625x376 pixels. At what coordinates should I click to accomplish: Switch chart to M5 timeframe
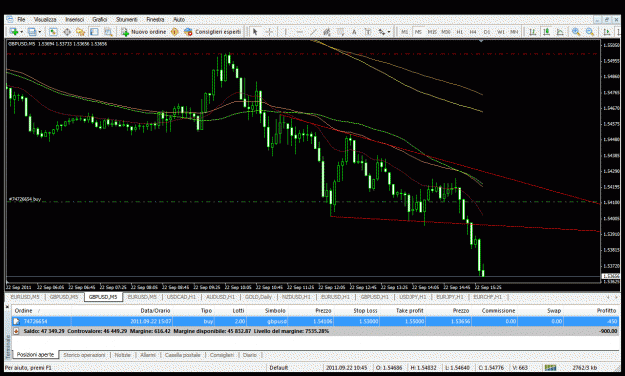pos(418,31)
